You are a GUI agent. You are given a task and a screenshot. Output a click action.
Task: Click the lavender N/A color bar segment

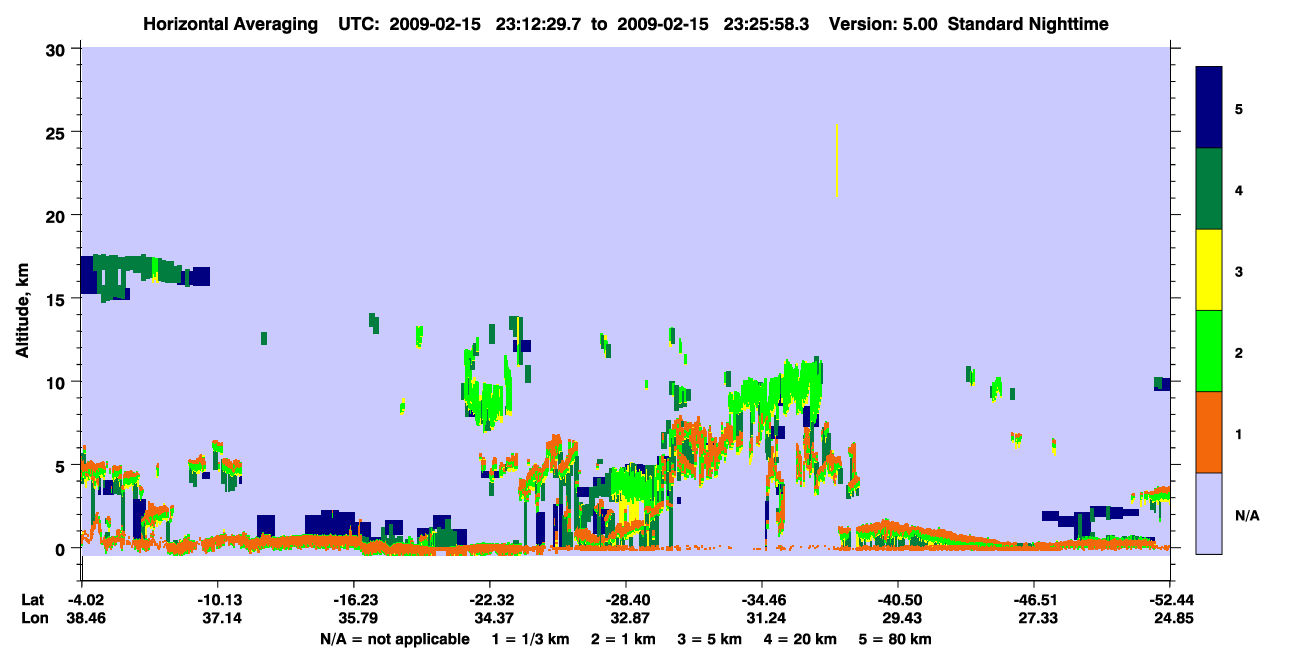pyautogui.click(x=1209, y=513)
